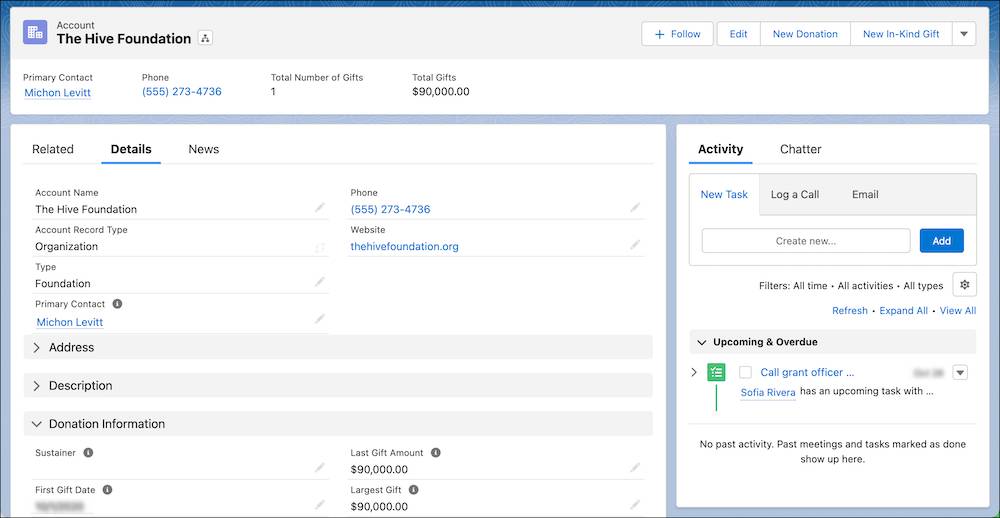Click the Edit button

(x=739, y=34)
